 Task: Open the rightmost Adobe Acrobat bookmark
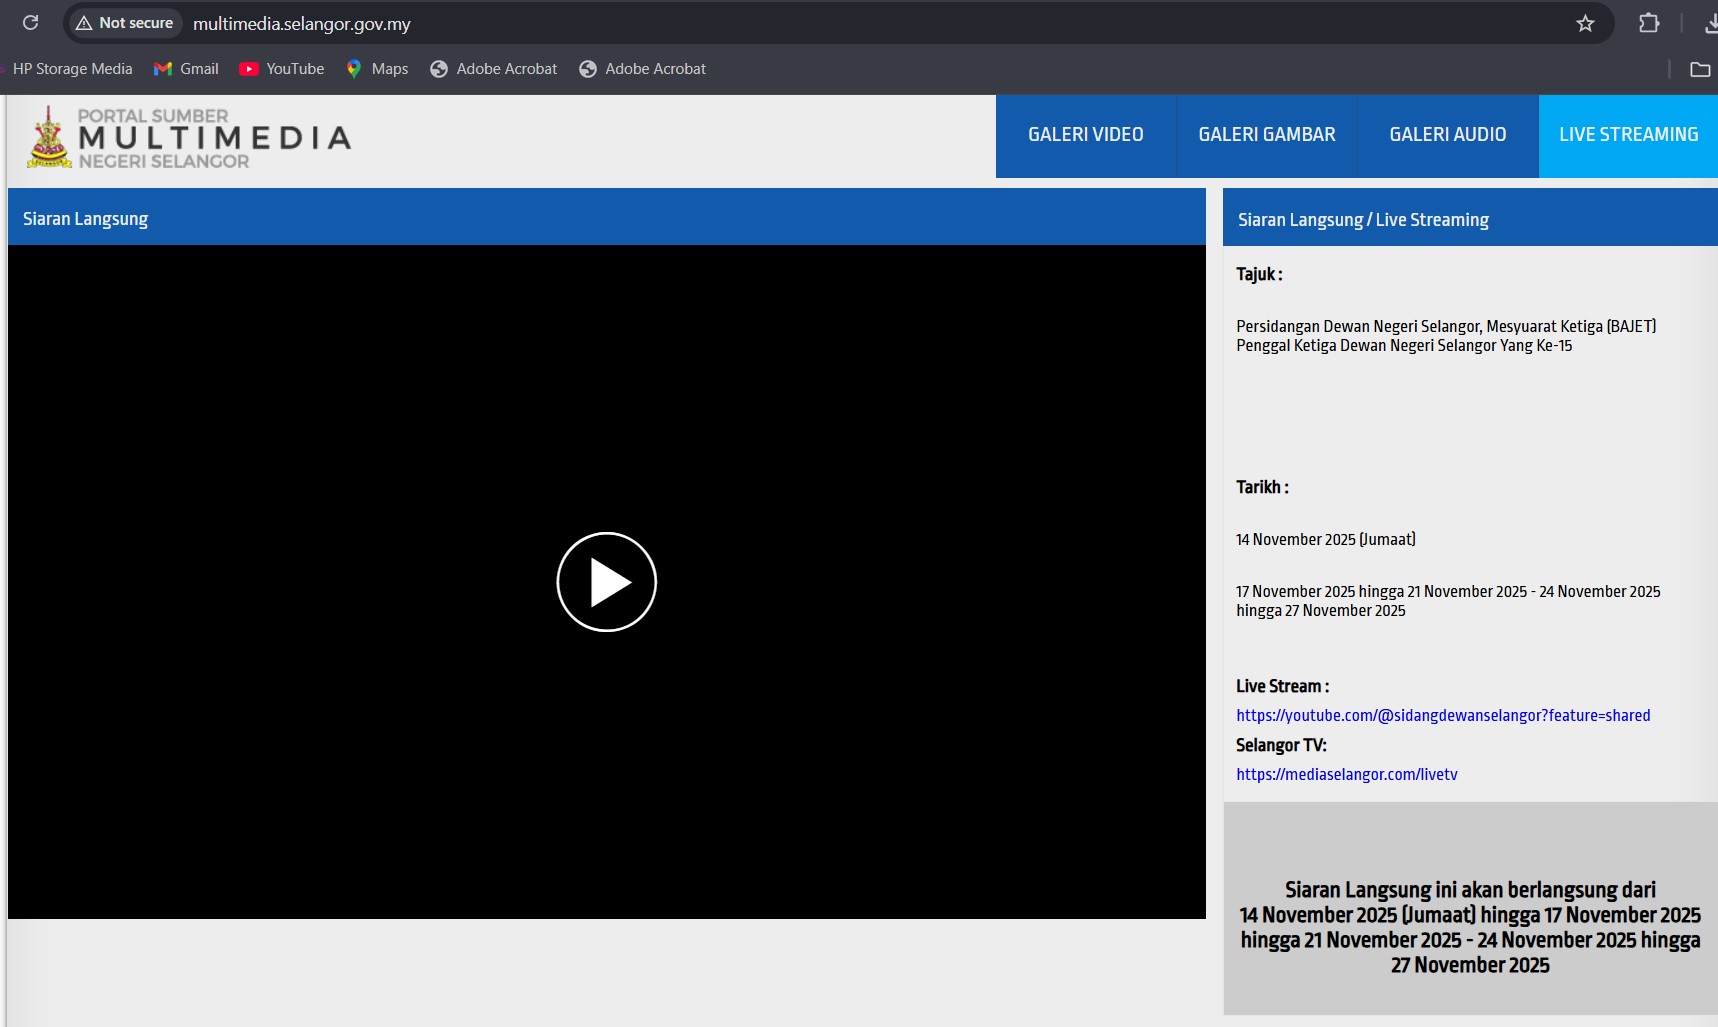tap(643, 69)
